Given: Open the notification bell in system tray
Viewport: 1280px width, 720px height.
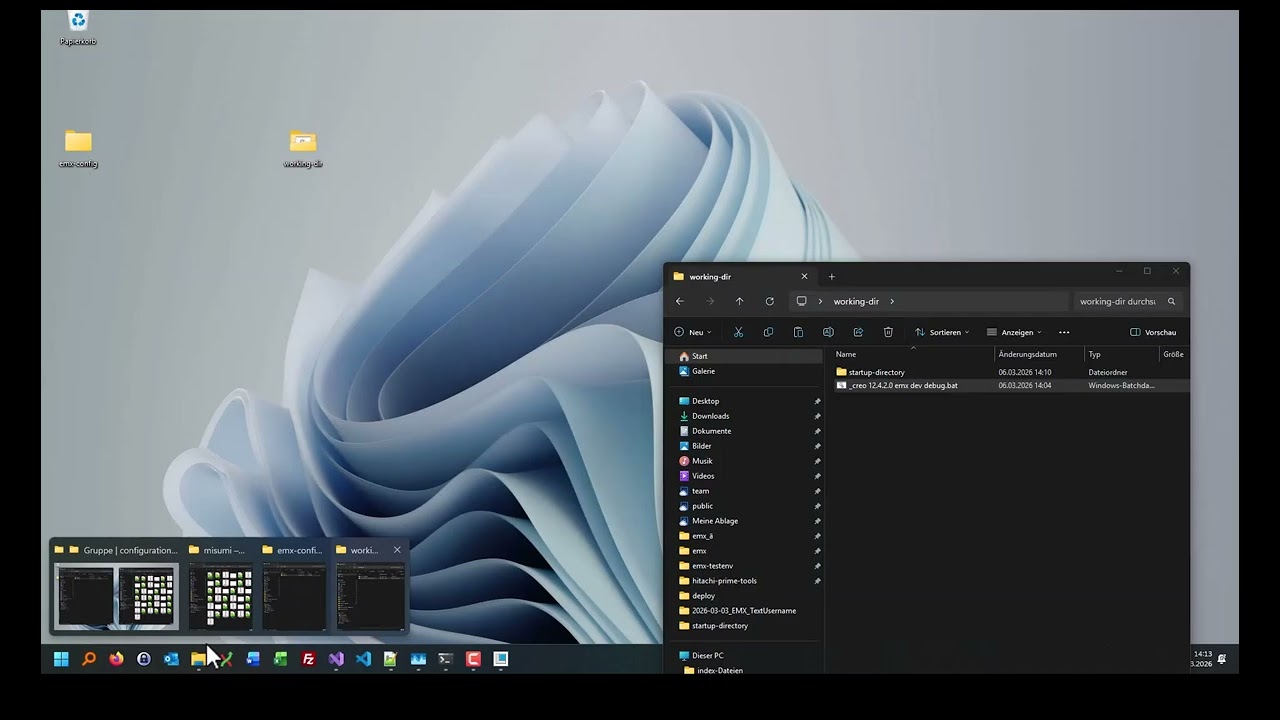Looking at the screenshot, I should pyautogui.click(x=1221, y=659).
